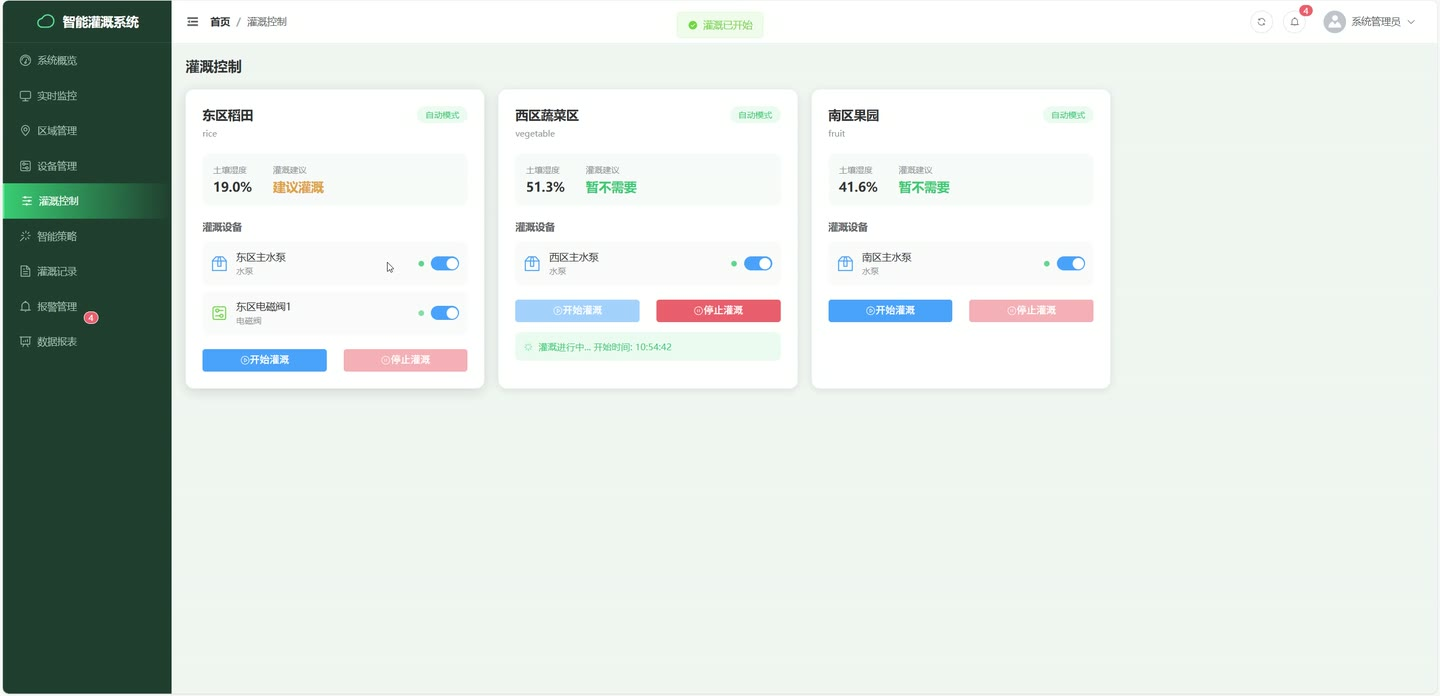This screenshot has width=1440, height=696.
Task: Click the 西区蔬菜区 card title
Action: [547, 115]
